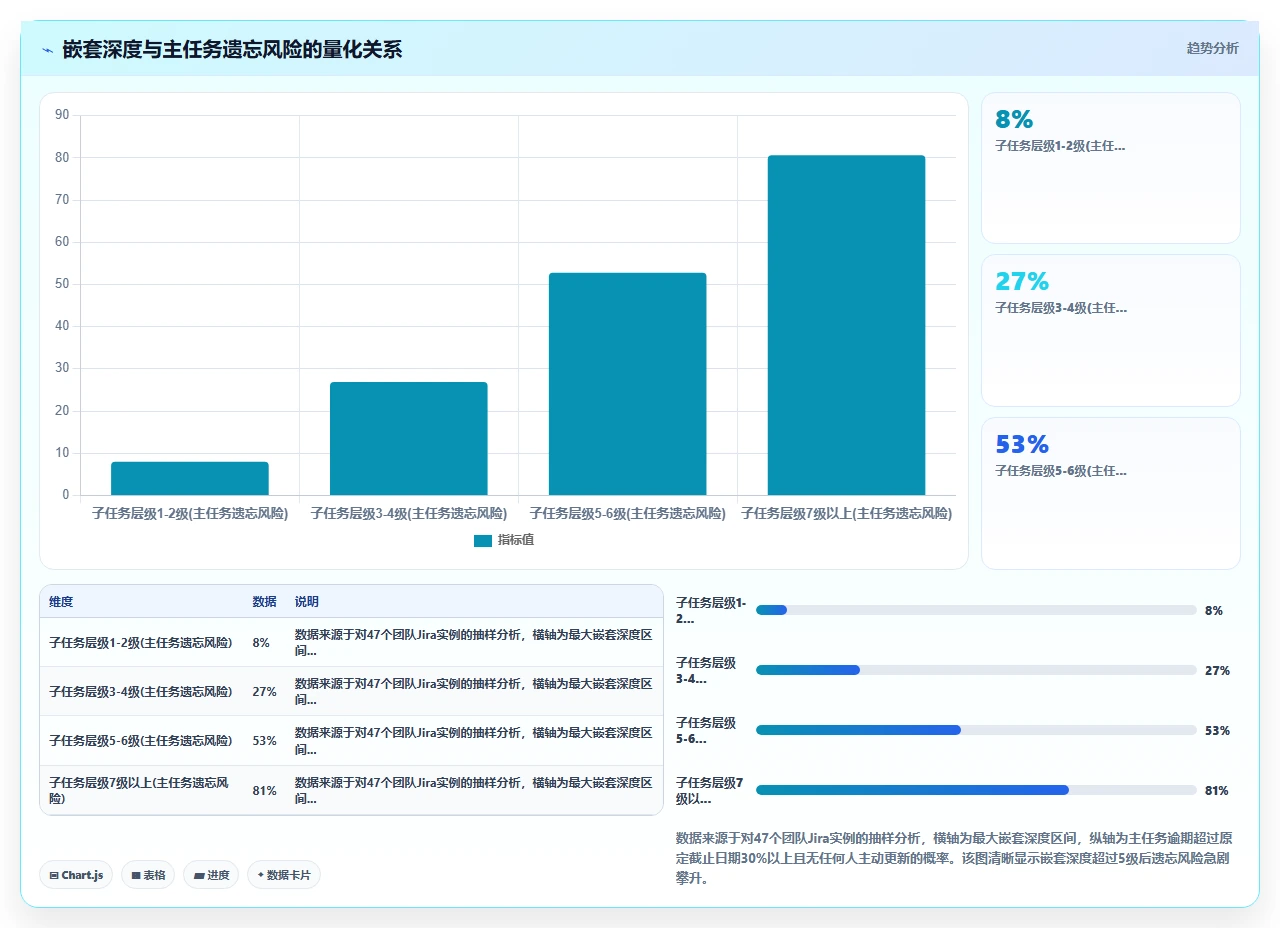Viewport: 1280px width, 928px height.
Task: Click x-axis label 子任务层级7级以上(主任务遗忘风险)
Action: pos(846,513)
